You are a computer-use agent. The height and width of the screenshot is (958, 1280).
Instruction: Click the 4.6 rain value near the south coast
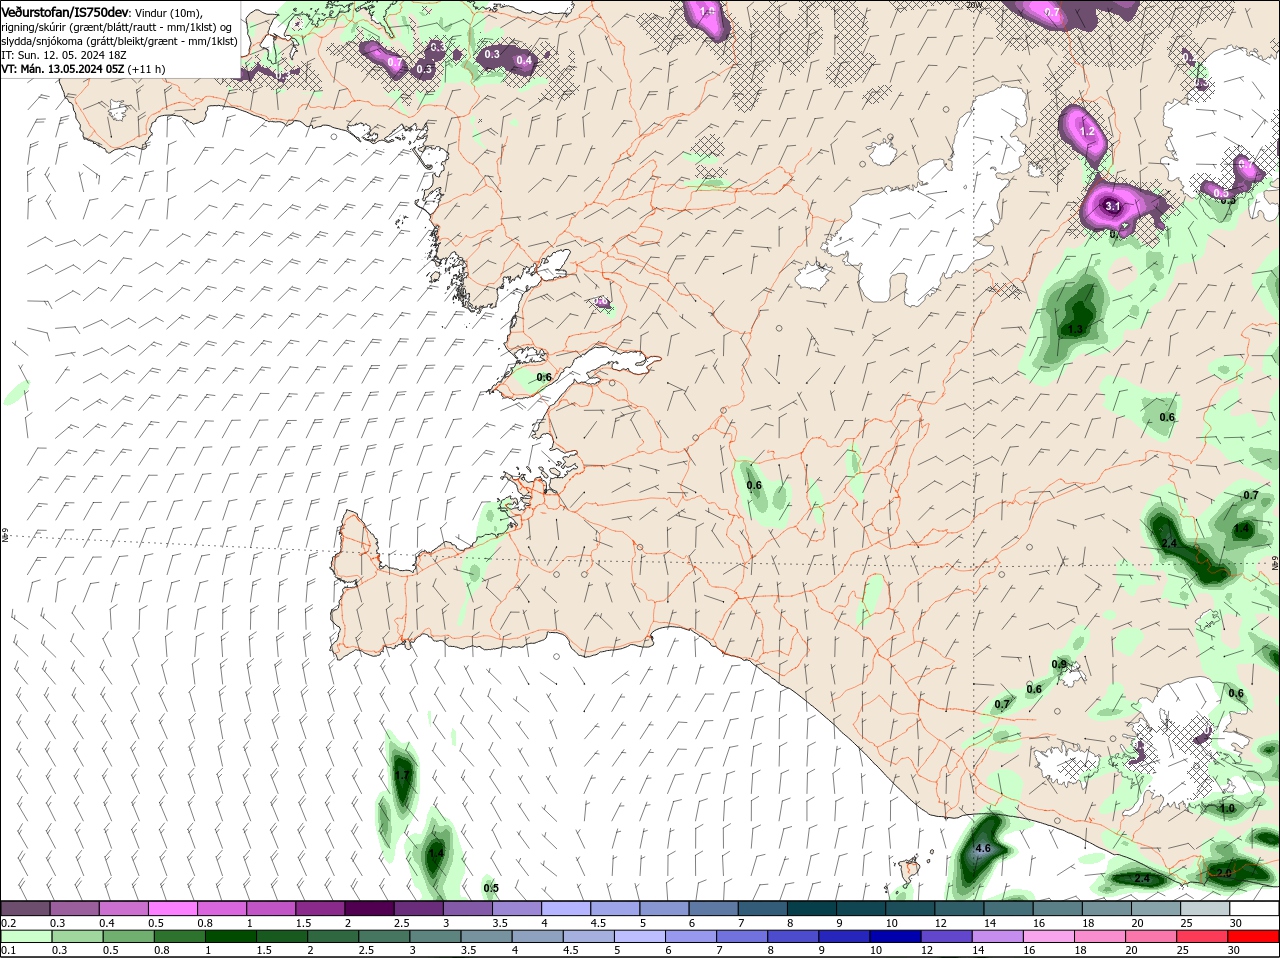tap(982, 848)
